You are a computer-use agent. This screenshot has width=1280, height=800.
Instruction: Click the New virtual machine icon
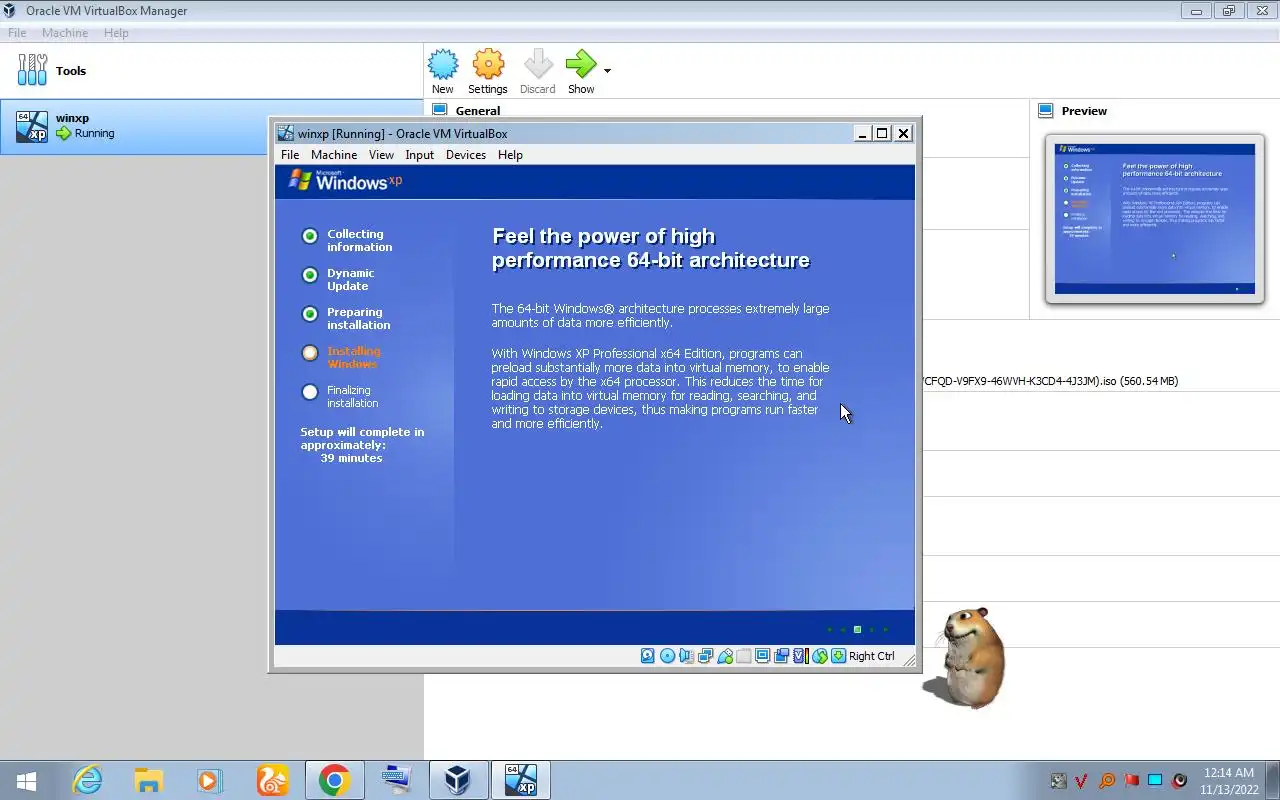point(443,65)
